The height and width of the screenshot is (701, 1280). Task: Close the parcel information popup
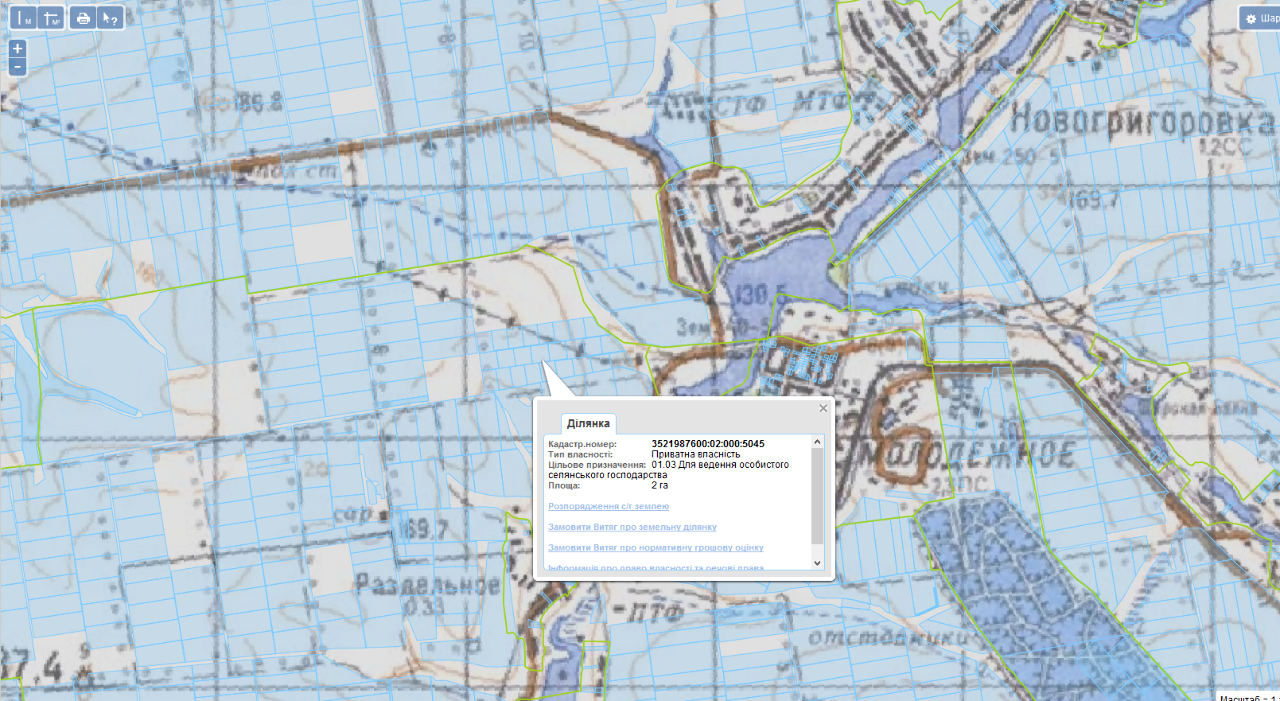click(x=823, y=408)
